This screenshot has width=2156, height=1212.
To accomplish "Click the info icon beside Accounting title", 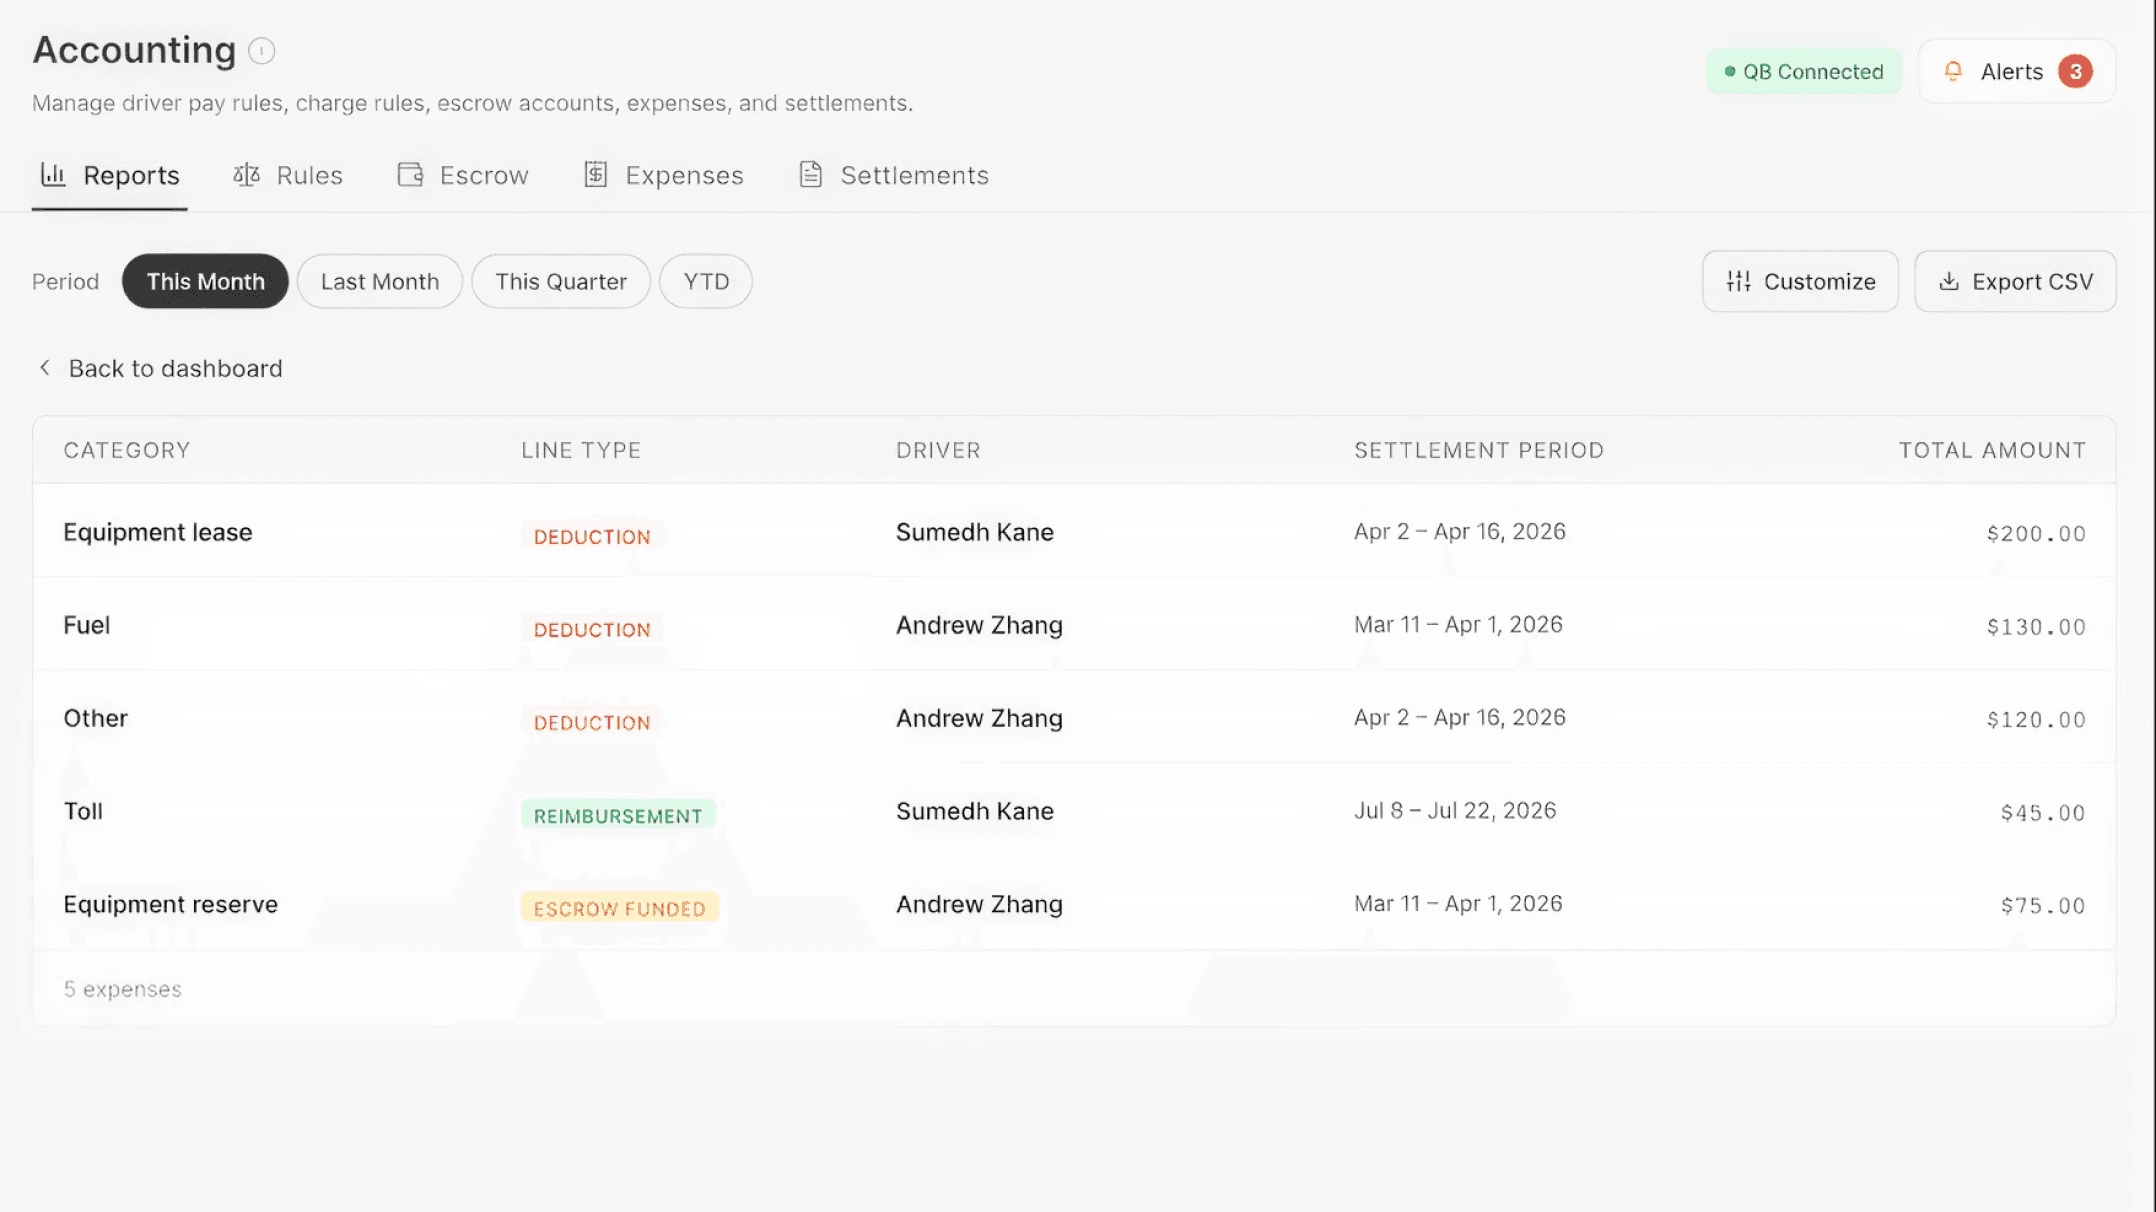I will point(261,51).
